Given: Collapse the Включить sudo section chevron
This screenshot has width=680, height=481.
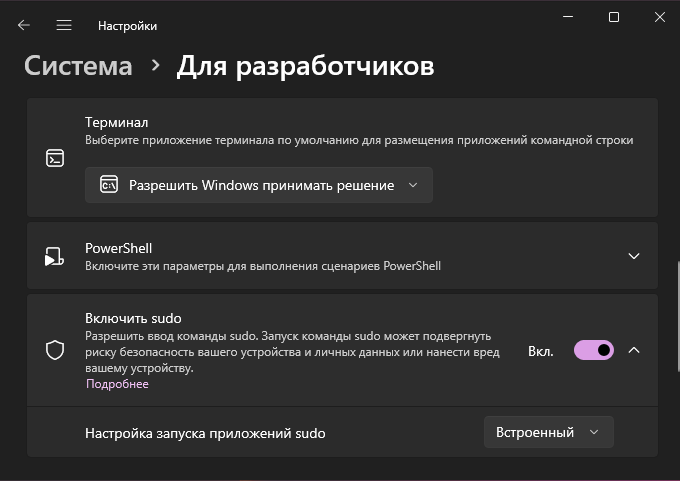Looking at the screenshot, I should [634, 350].
